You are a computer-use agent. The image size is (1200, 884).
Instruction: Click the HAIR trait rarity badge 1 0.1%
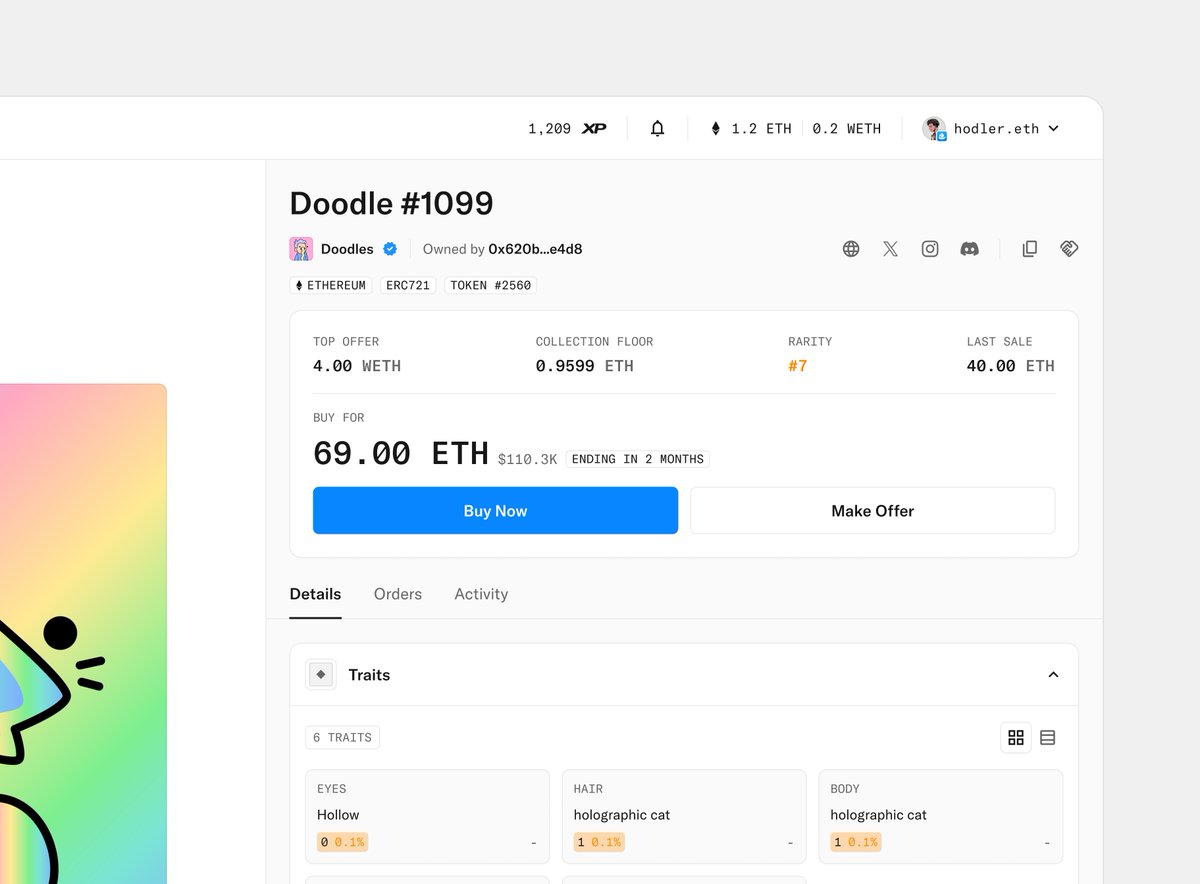pos(599,842)
